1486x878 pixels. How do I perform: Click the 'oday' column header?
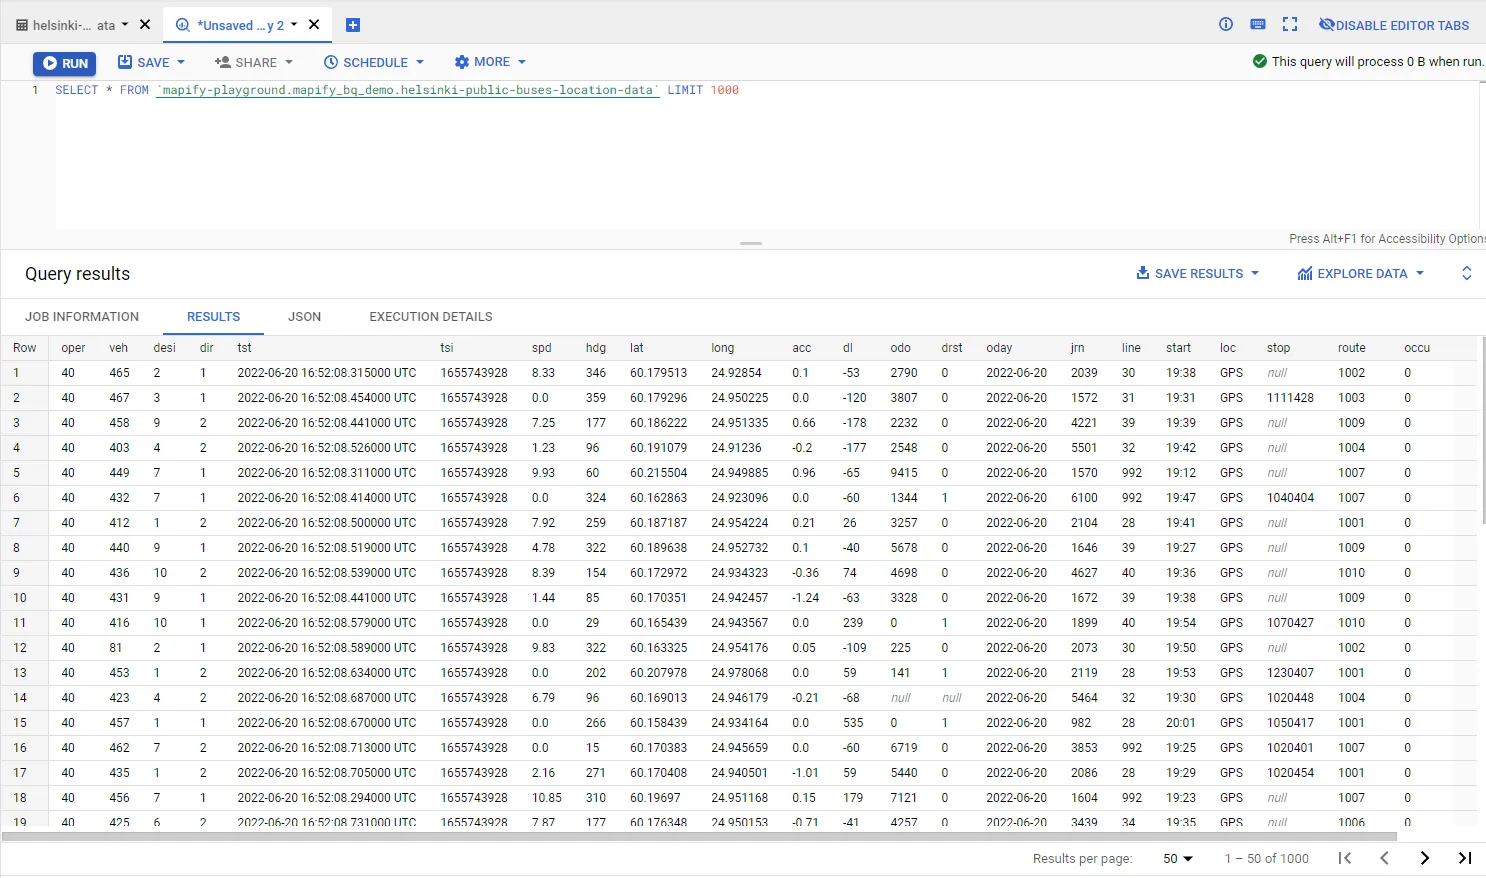[x=999, y=348]
